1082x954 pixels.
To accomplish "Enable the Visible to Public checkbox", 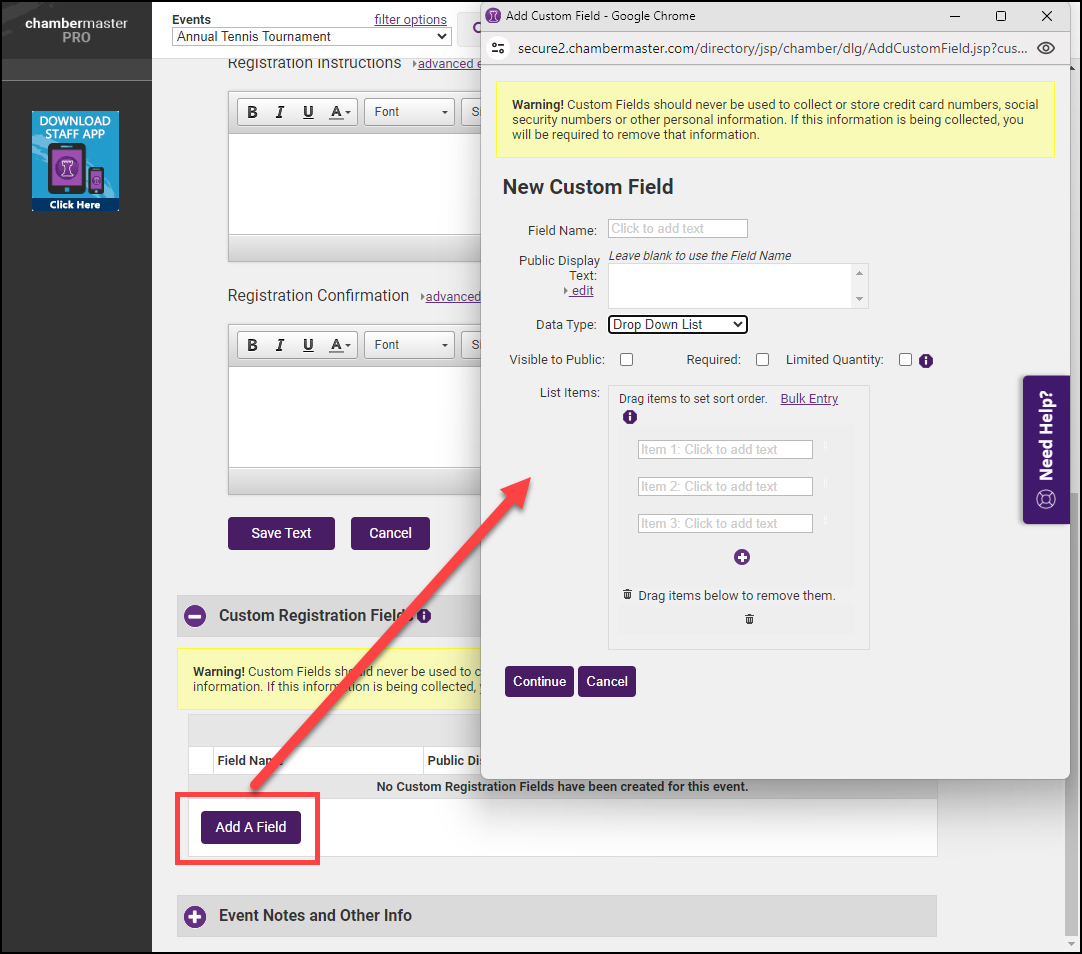I will [627, 360].
